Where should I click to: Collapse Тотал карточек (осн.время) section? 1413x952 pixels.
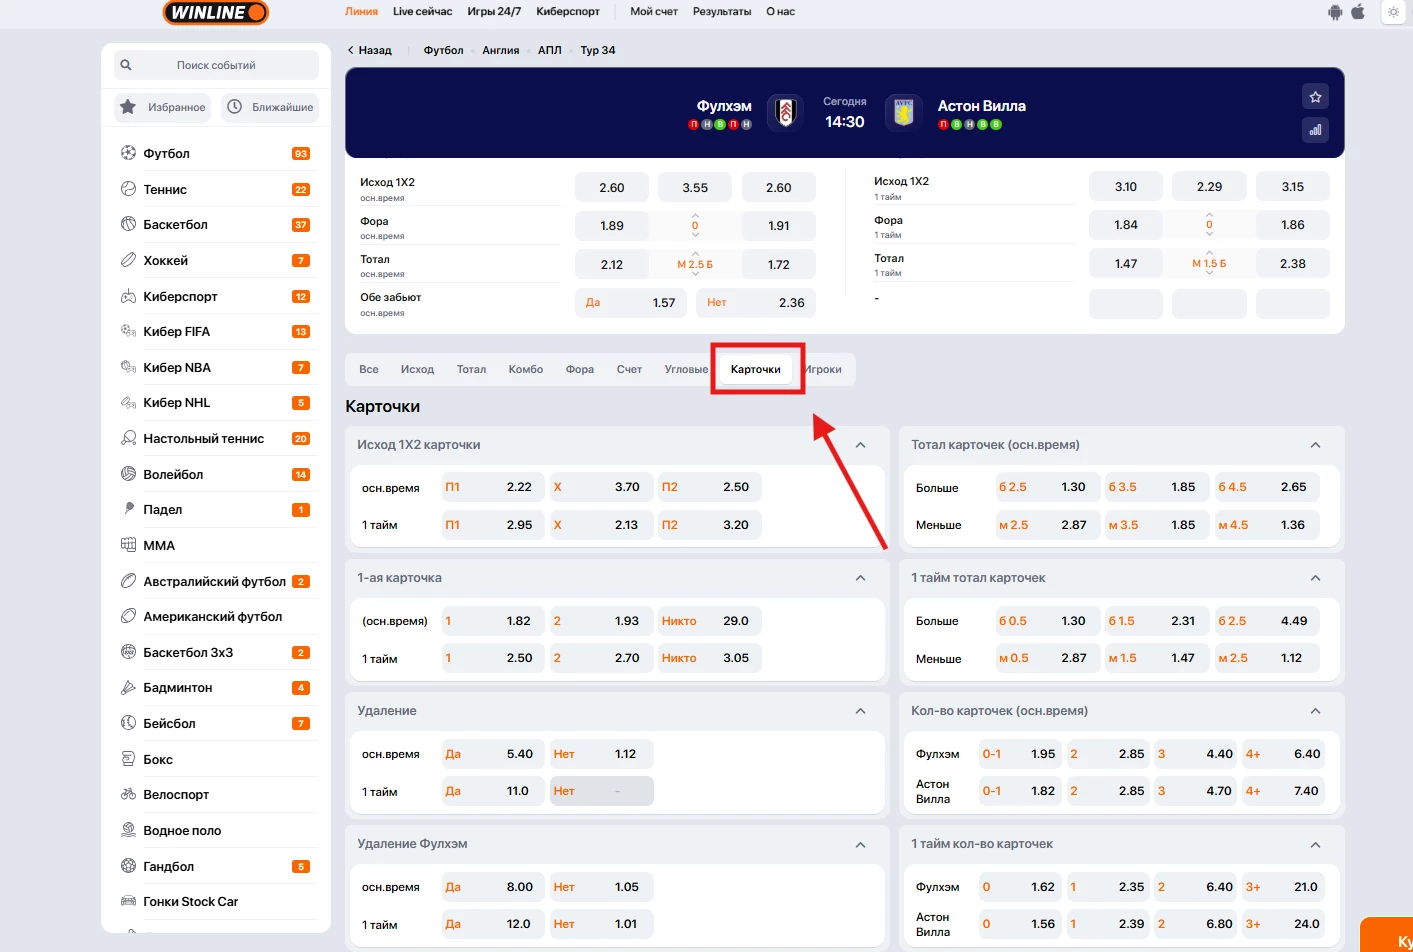pyautogui.click(x=1315, y=445)
